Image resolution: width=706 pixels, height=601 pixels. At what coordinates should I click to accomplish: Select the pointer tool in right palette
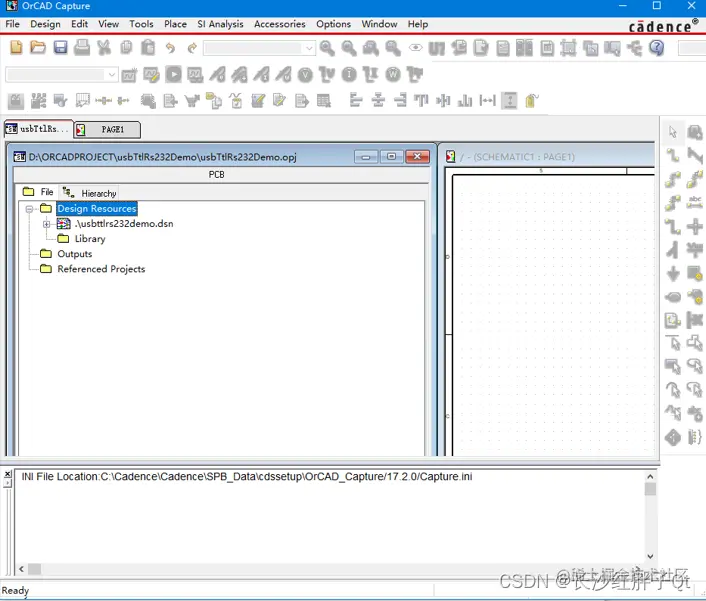[x=673, y=132]
